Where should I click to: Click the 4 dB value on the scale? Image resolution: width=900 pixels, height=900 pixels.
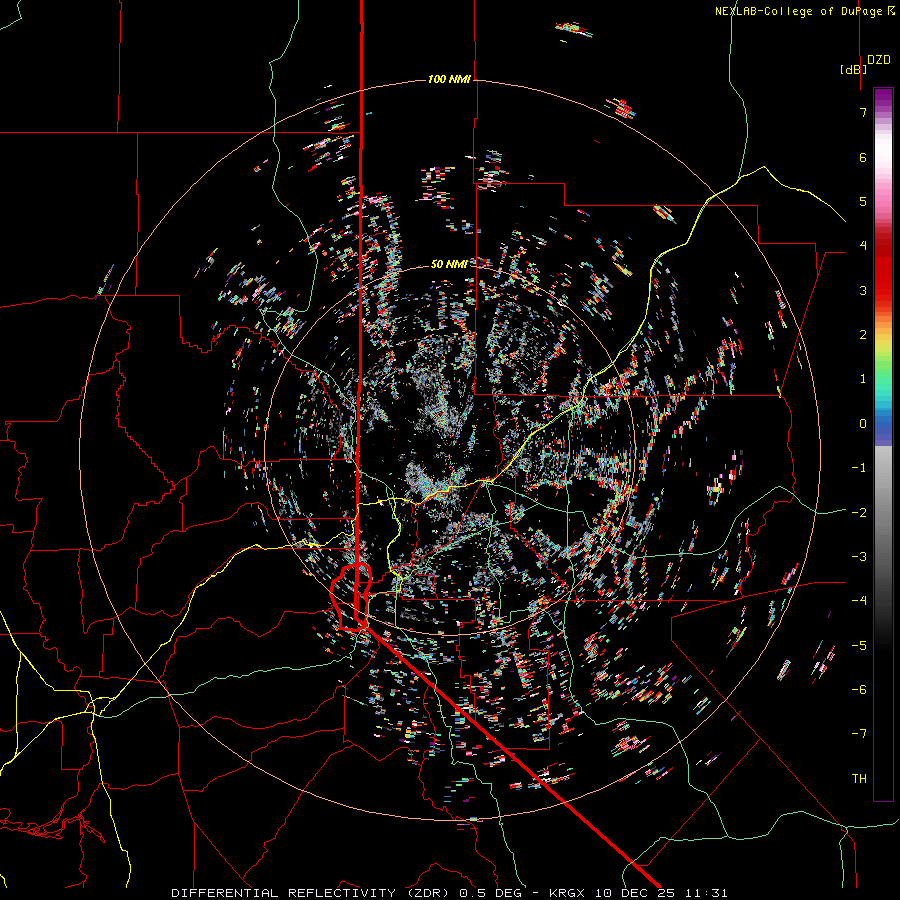tap(863, 246)
